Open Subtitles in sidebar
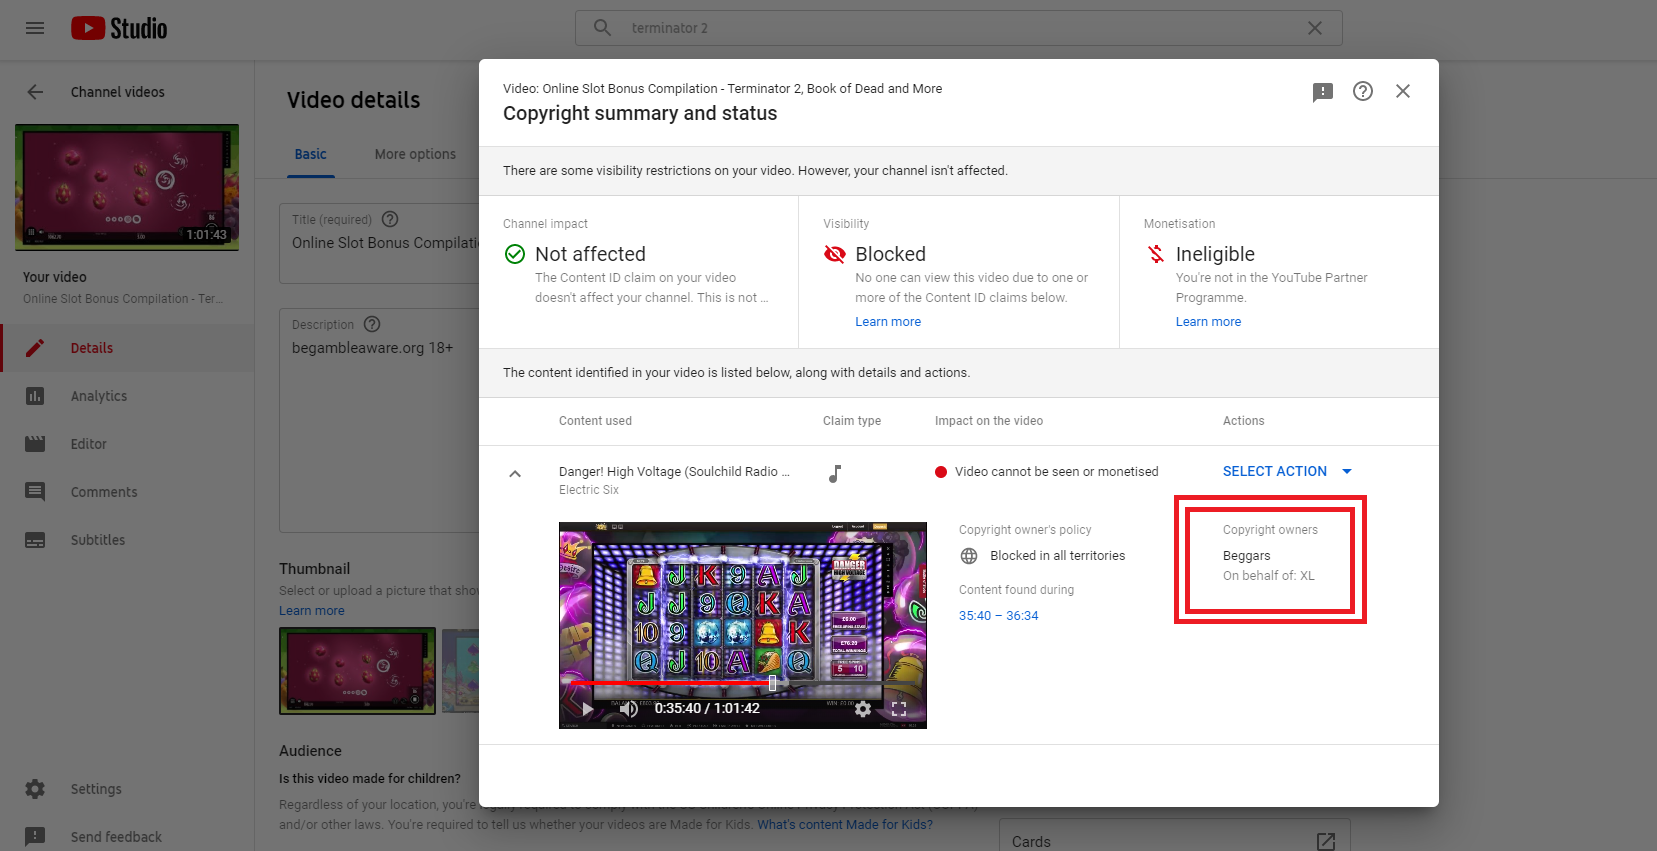 tap(127, 540)
